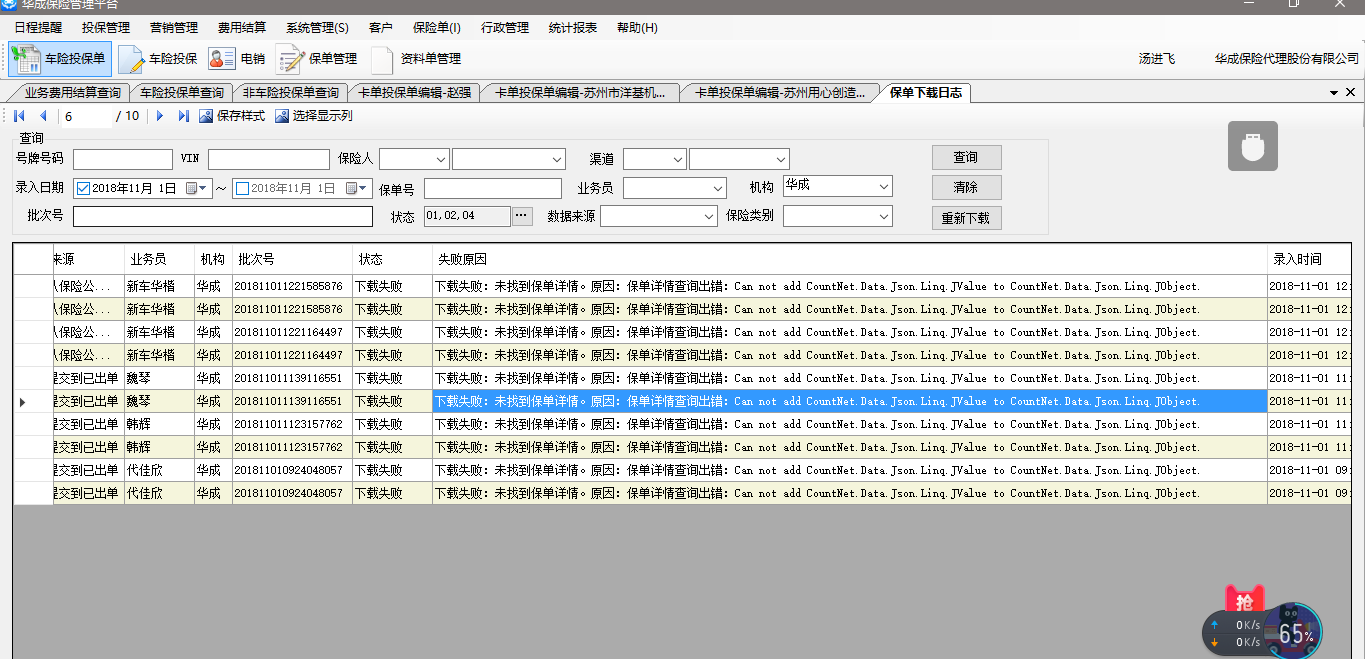
Task: Open 行政管理 menu
Action: (x=505, y=28)
